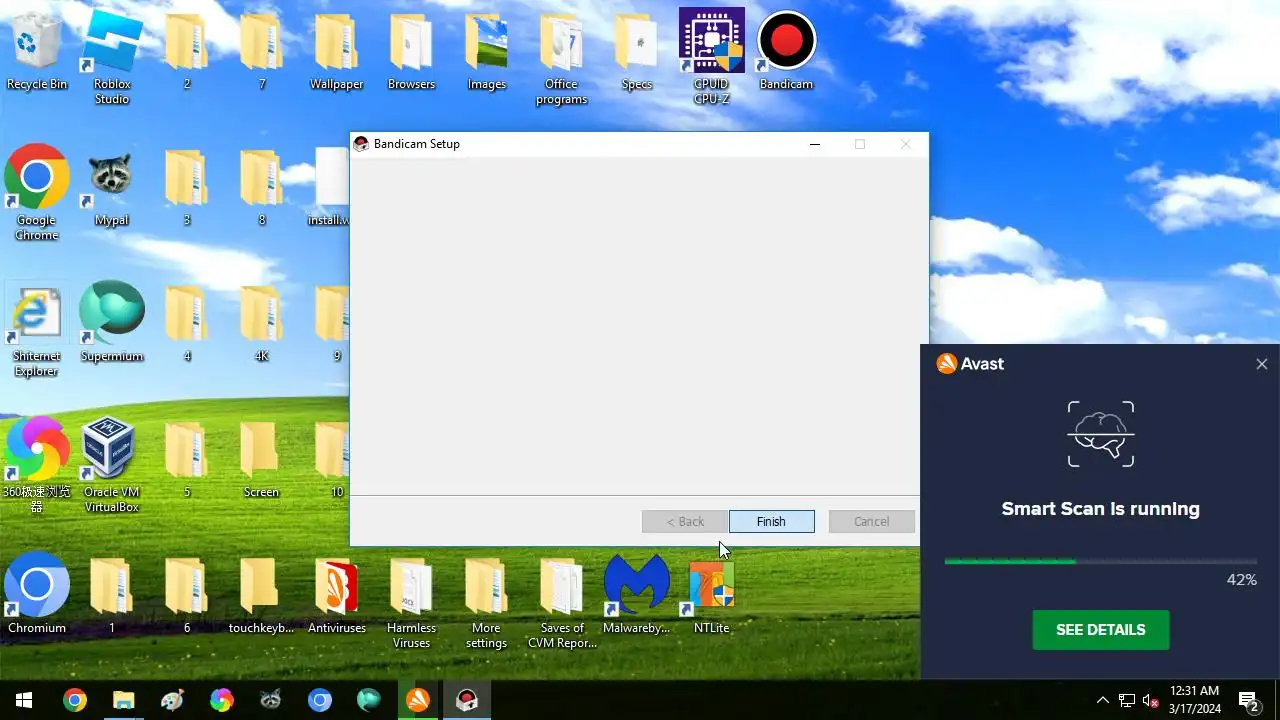Select the Screen folder on desktop
Viewport: 1280px width, 720px height.
click(261, 459)
